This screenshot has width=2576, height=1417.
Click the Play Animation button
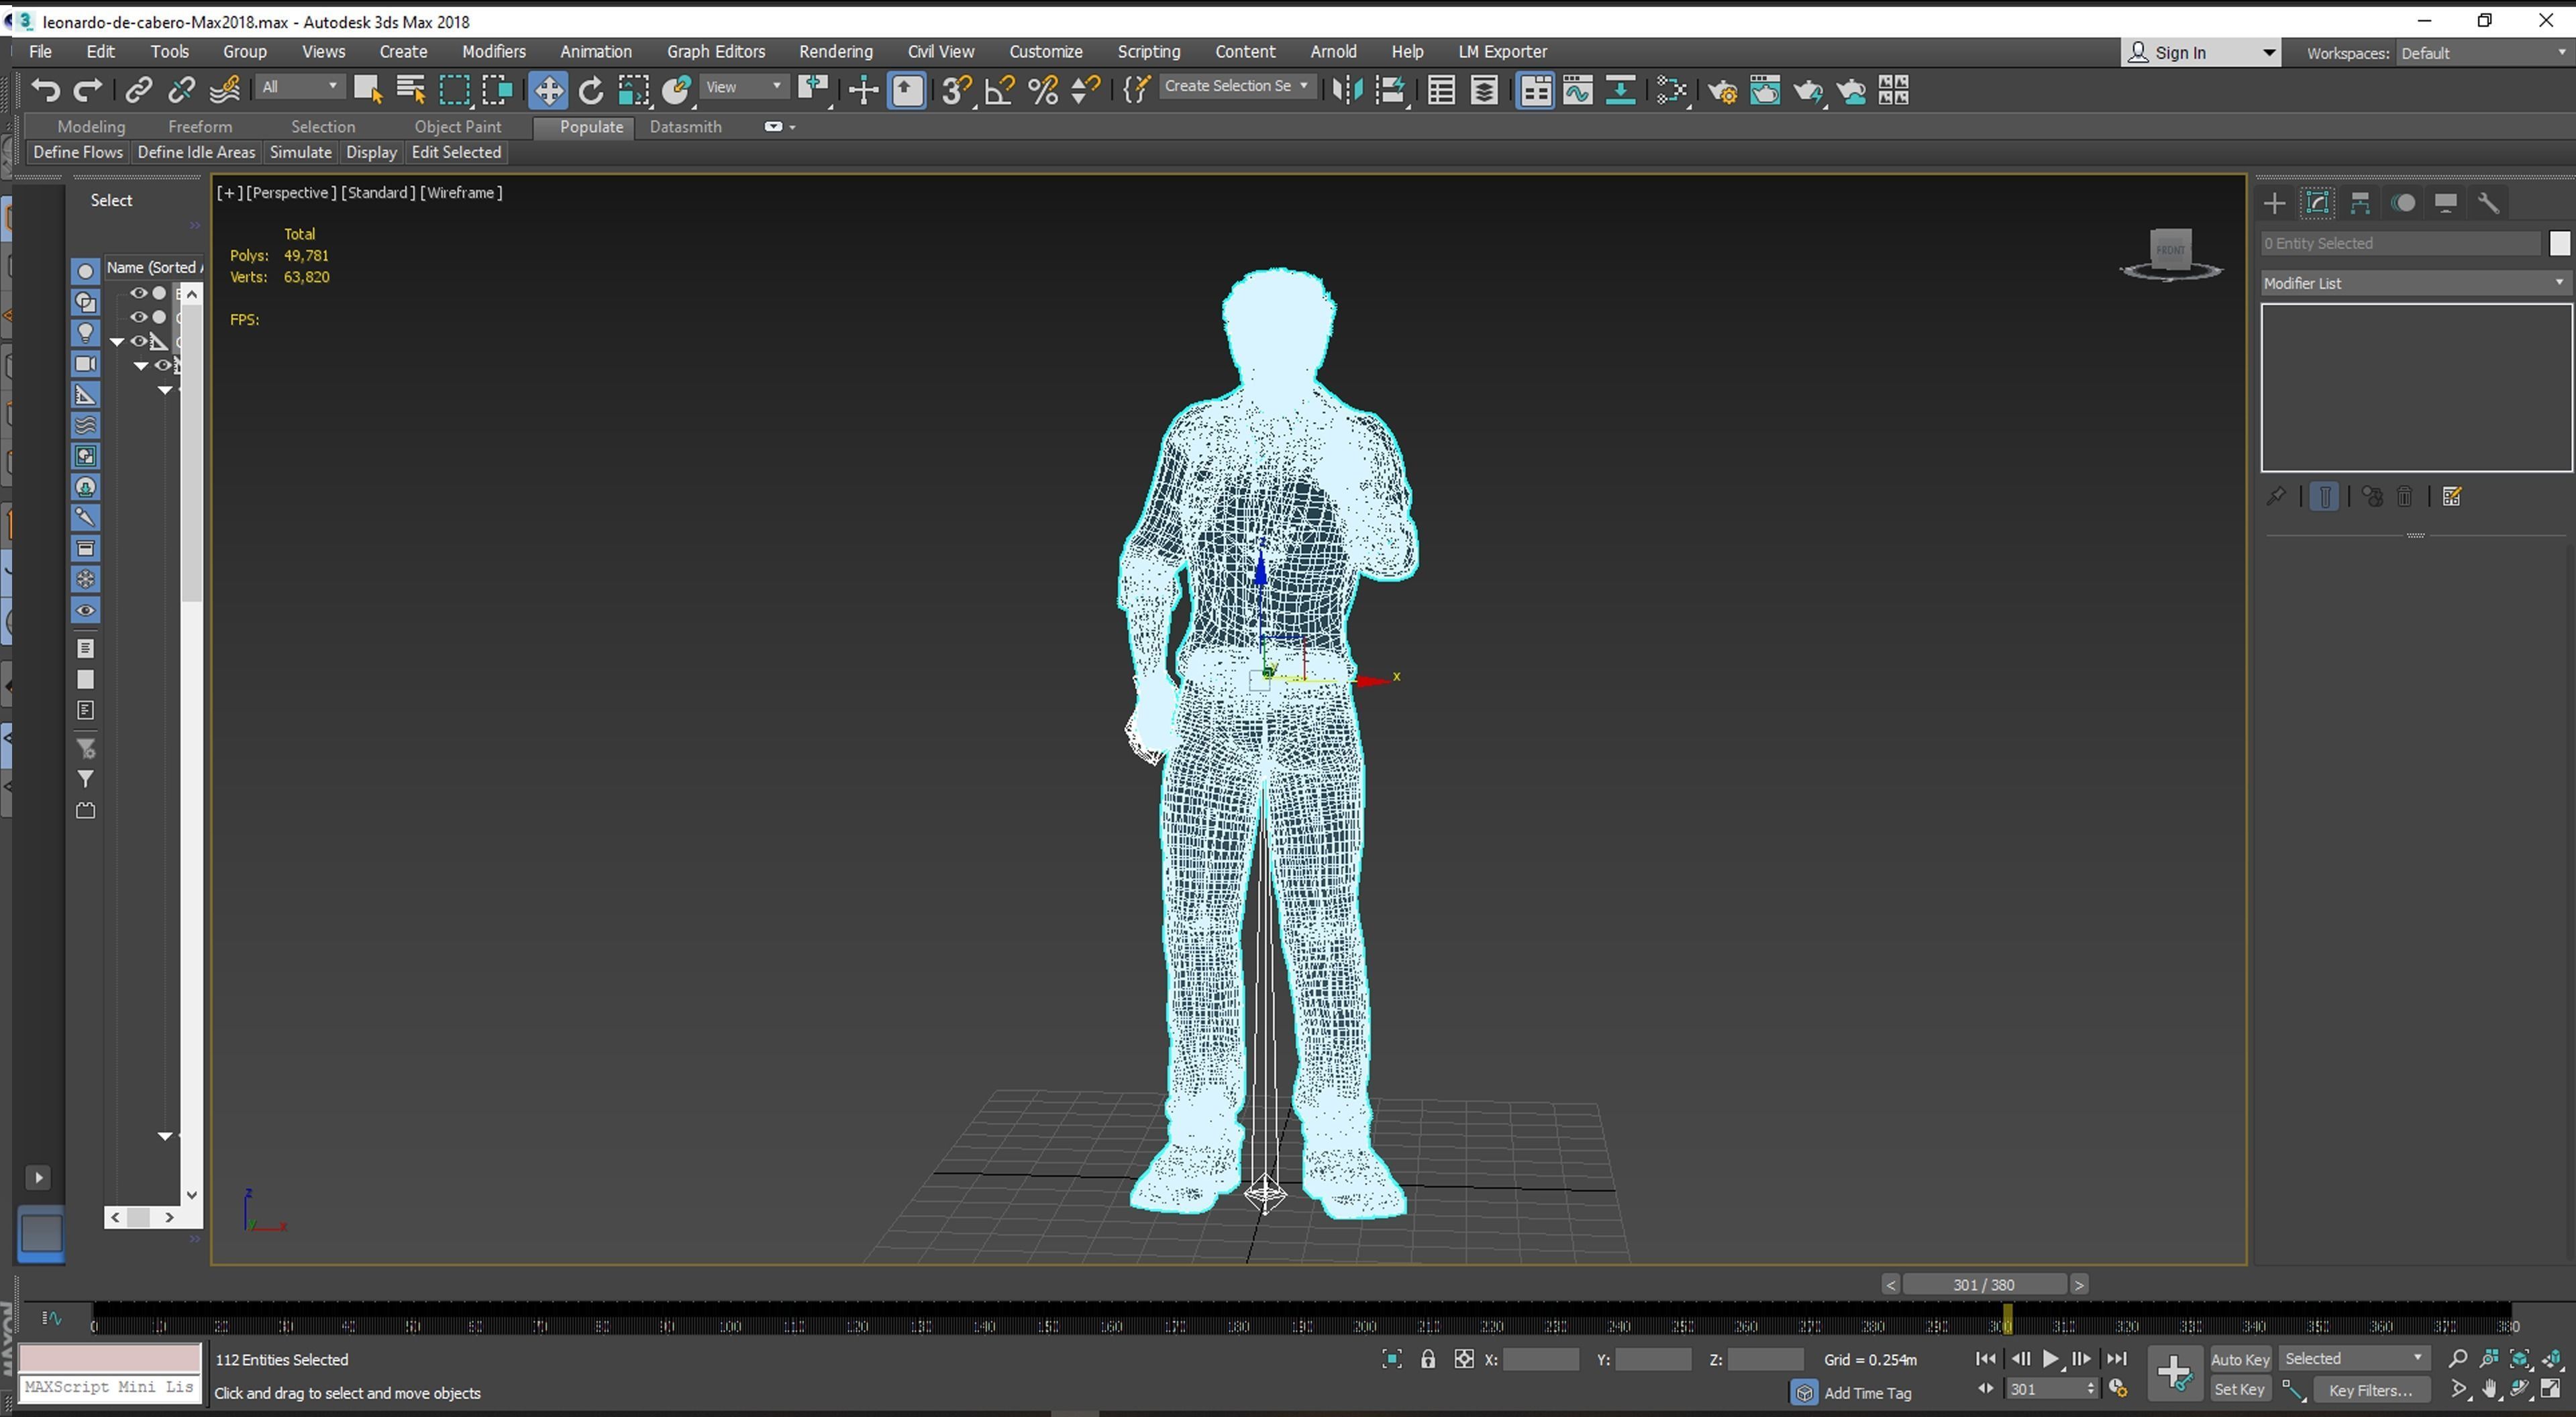(x=2051, y=1359)
